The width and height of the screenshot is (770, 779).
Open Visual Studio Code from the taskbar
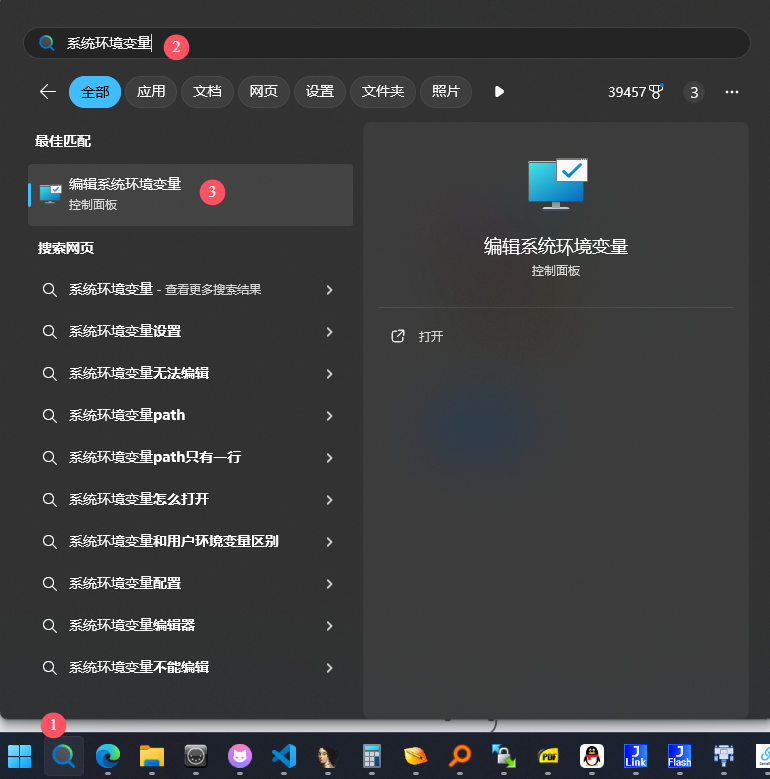click(x=283, y=755)
